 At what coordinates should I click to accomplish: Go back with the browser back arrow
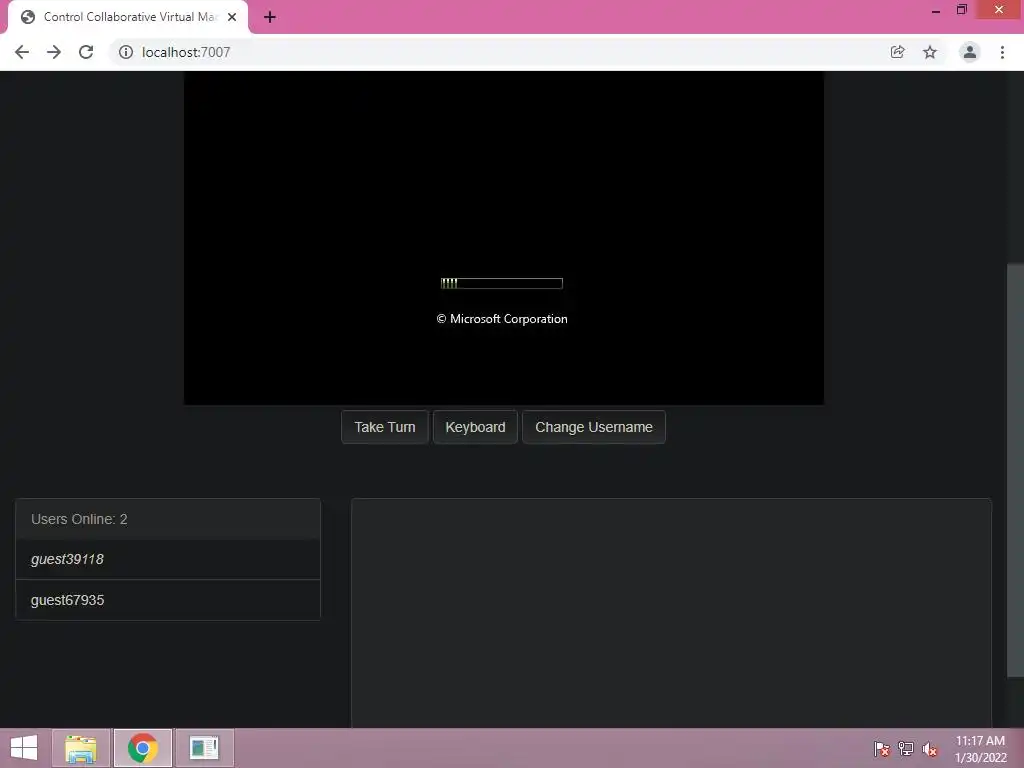click(x=22, y=52)
